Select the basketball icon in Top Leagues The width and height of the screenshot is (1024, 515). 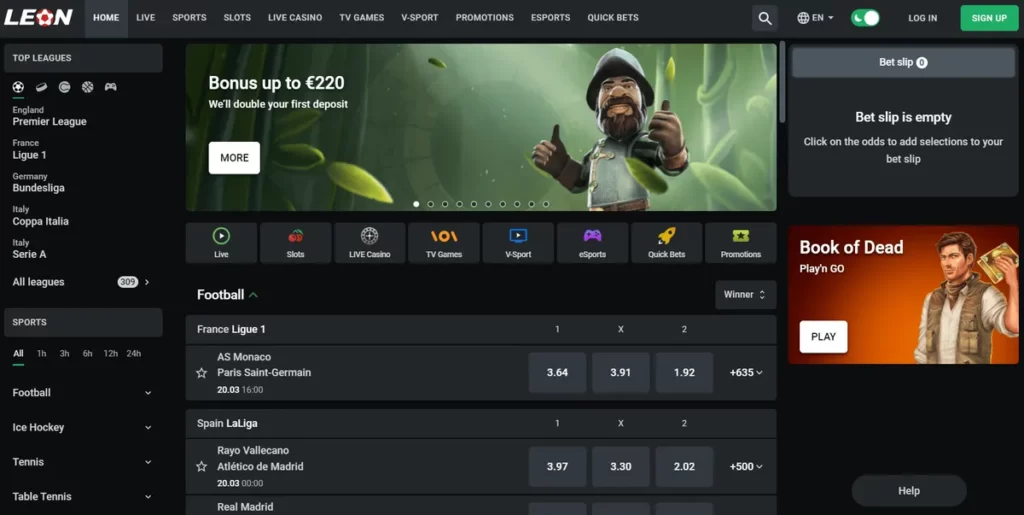tap(87, 87)
